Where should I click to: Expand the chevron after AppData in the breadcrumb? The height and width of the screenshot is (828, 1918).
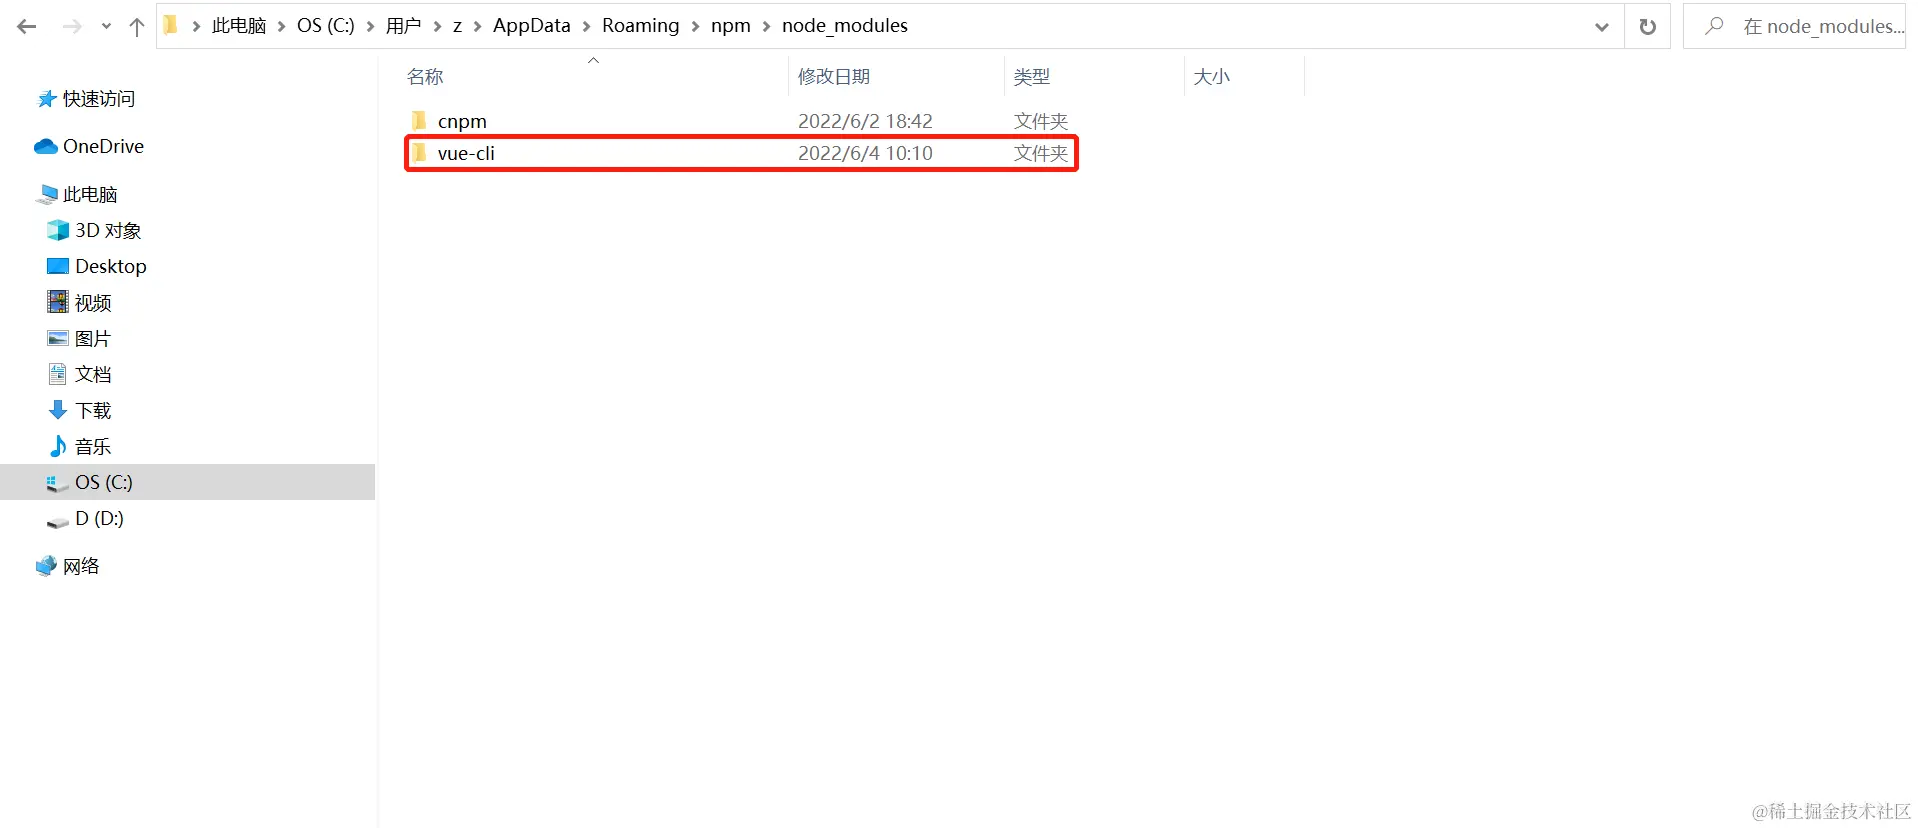coord(587,26)
